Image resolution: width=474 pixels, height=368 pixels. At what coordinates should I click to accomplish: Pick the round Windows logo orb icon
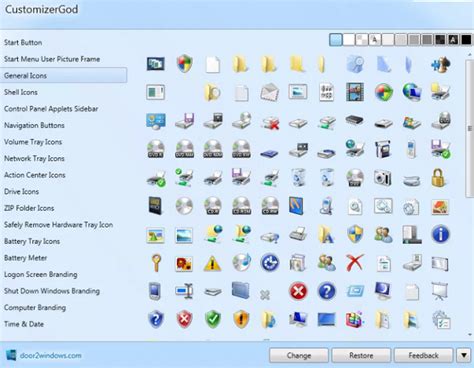pos(383,92)
